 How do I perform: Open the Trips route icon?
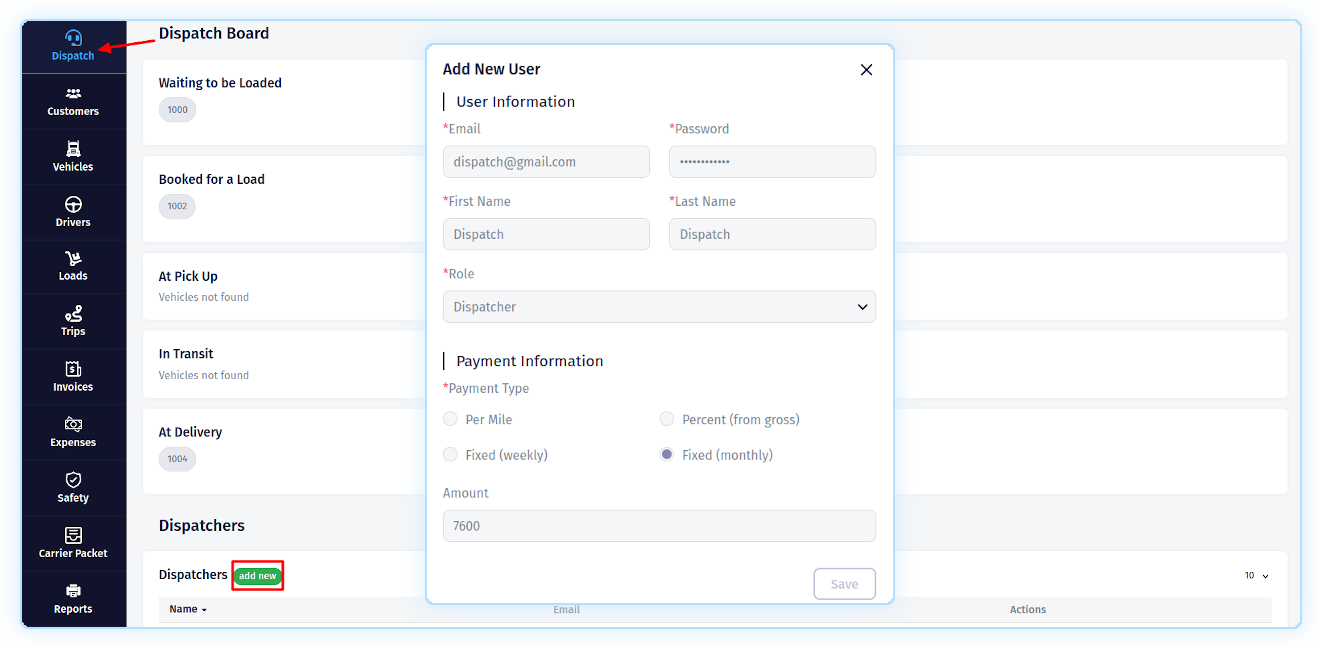click(x=73, y=314)
